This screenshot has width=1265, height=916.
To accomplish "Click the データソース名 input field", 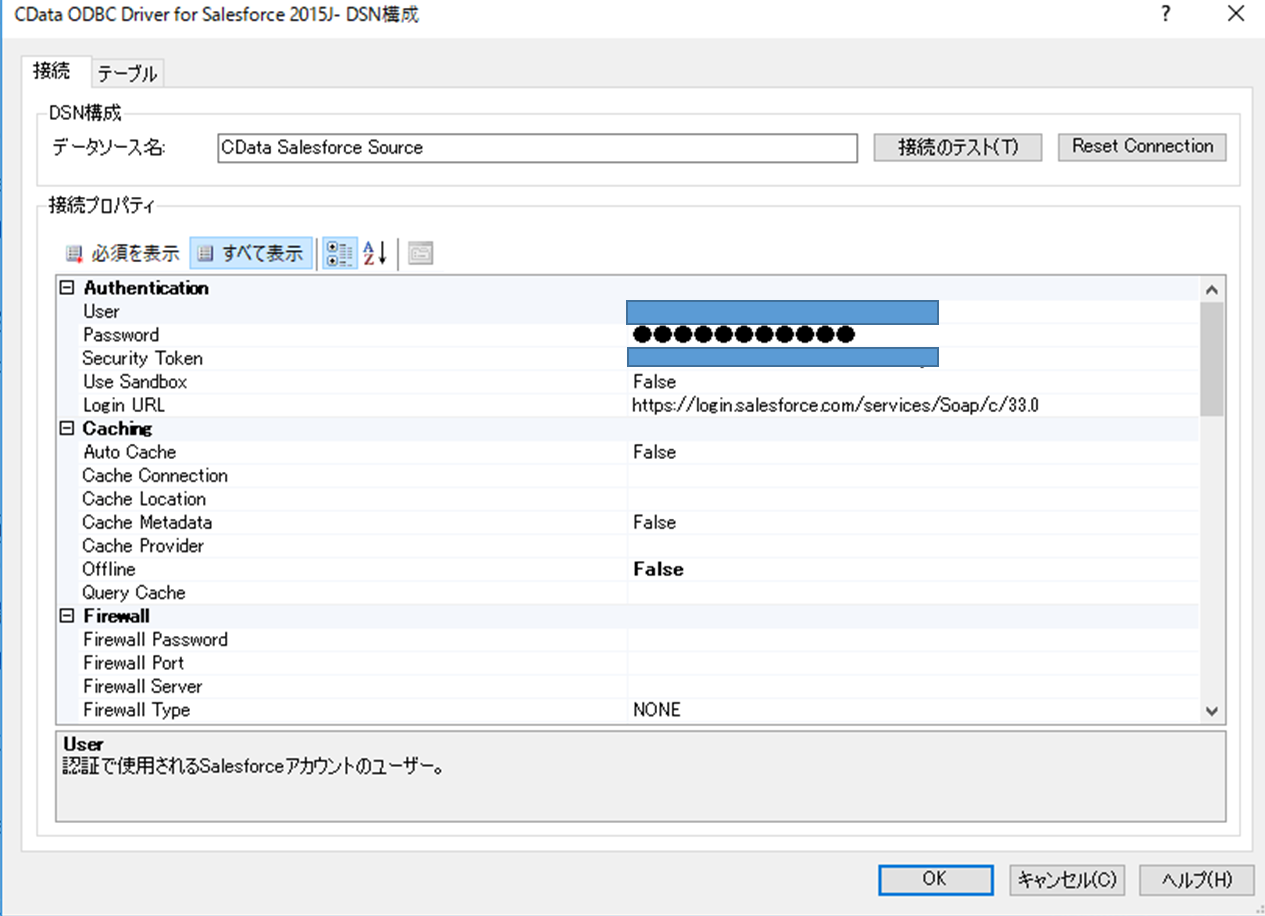I will click(537, 148).
